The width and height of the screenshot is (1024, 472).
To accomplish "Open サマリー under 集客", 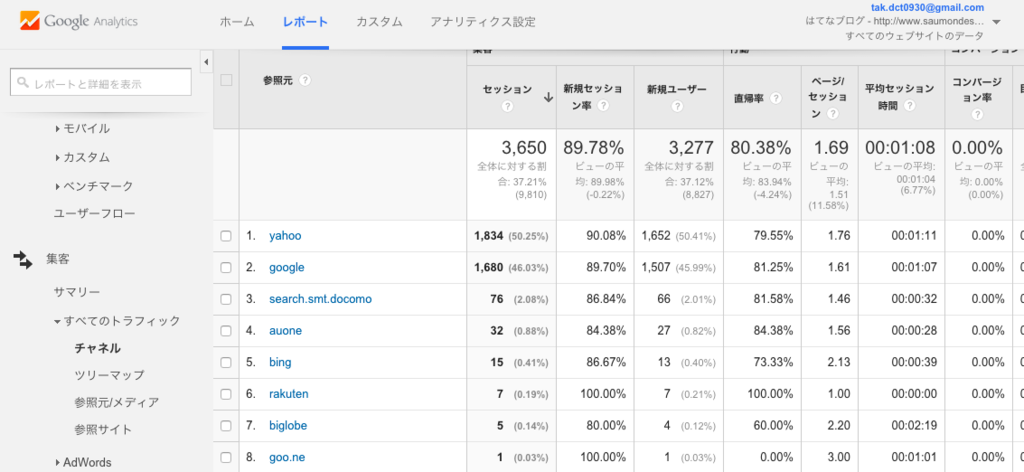I will pos(77,292).
